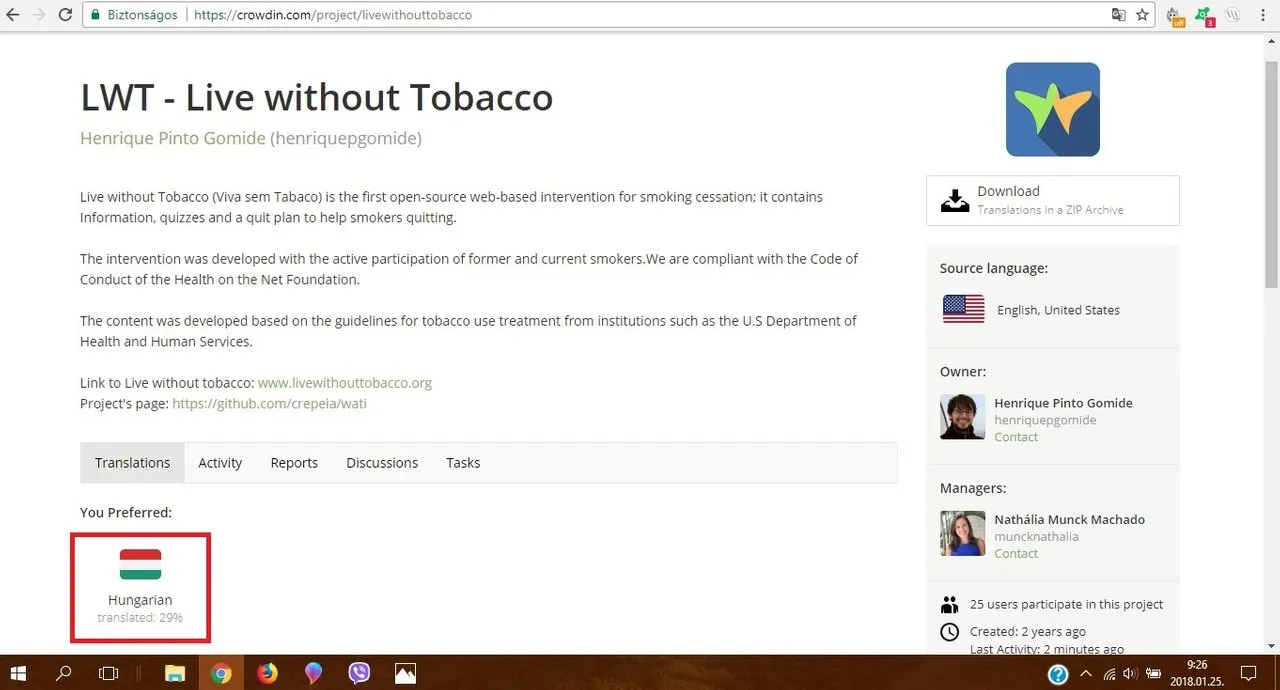
Task: Switch to Google Chrome on the taskbar
Action: [221, 673]
